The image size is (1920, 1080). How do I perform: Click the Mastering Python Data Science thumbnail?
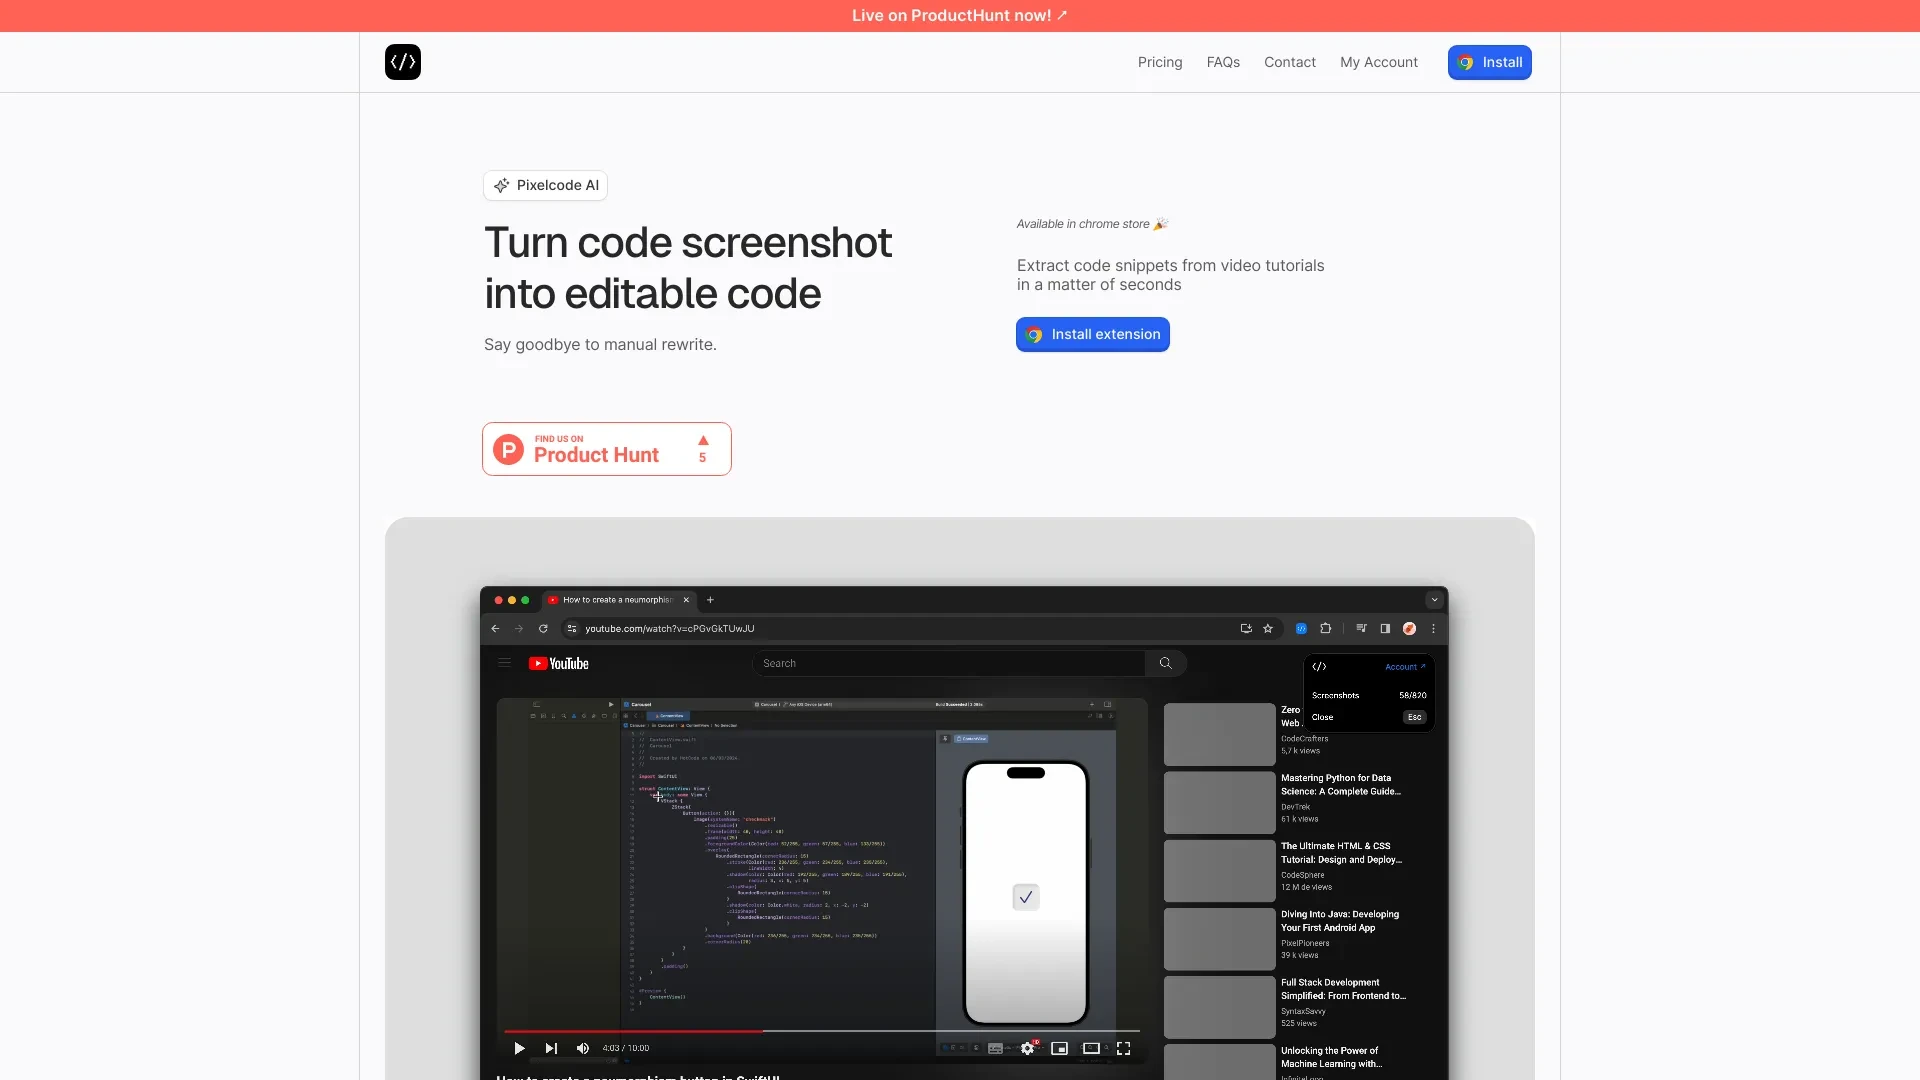(x=1217, y=799)
